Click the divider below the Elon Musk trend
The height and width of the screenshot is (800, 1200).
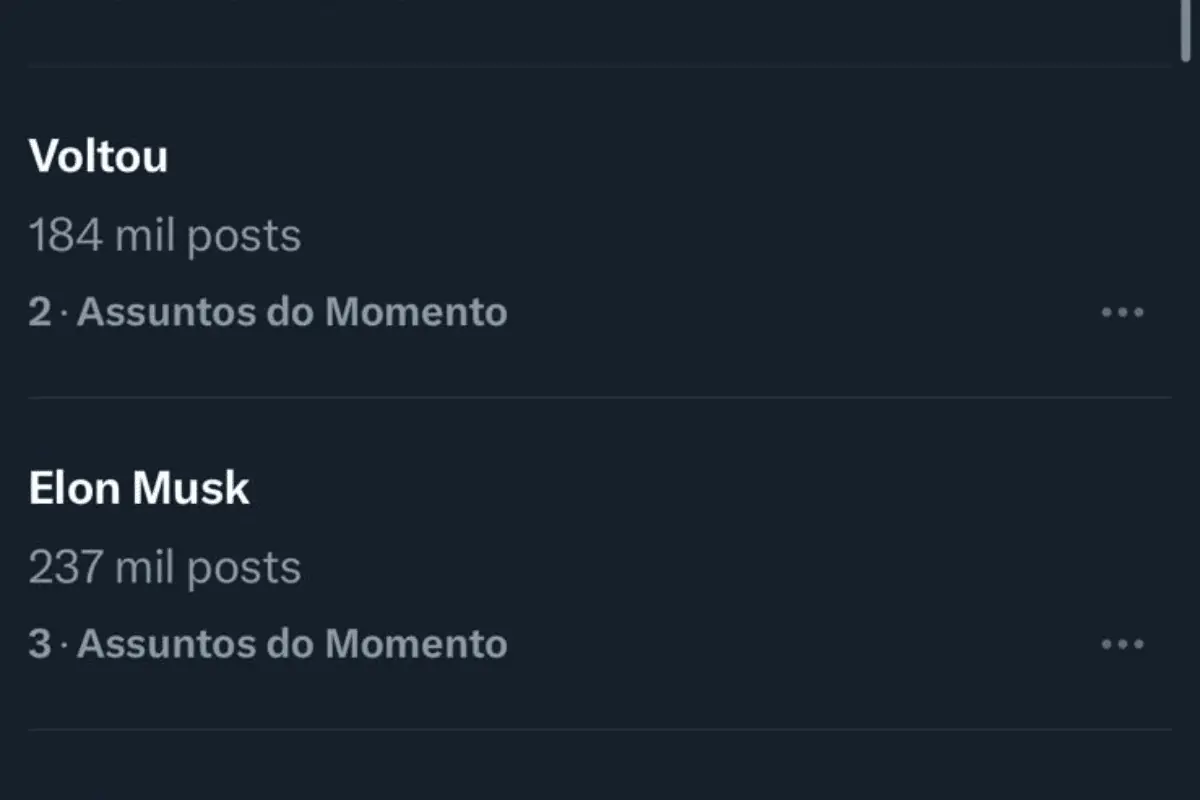coord(600,730)
